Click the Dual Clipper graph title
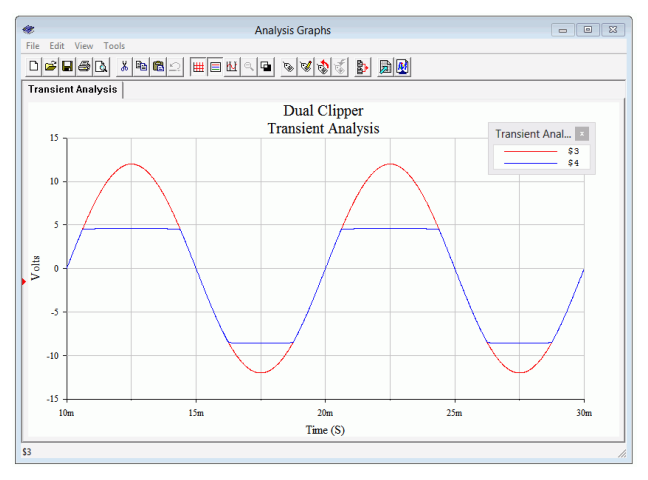The height and width of the screenshot is (480, 648). tap(323, 111)
